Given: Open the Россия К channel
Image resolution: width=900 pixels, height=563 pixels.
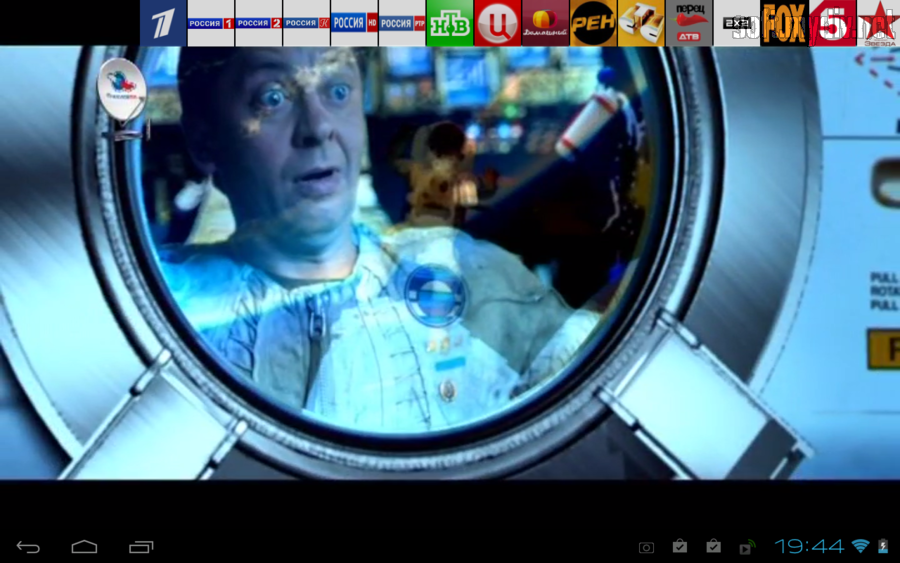Looking at the screenshot, I should coord(307,23).
